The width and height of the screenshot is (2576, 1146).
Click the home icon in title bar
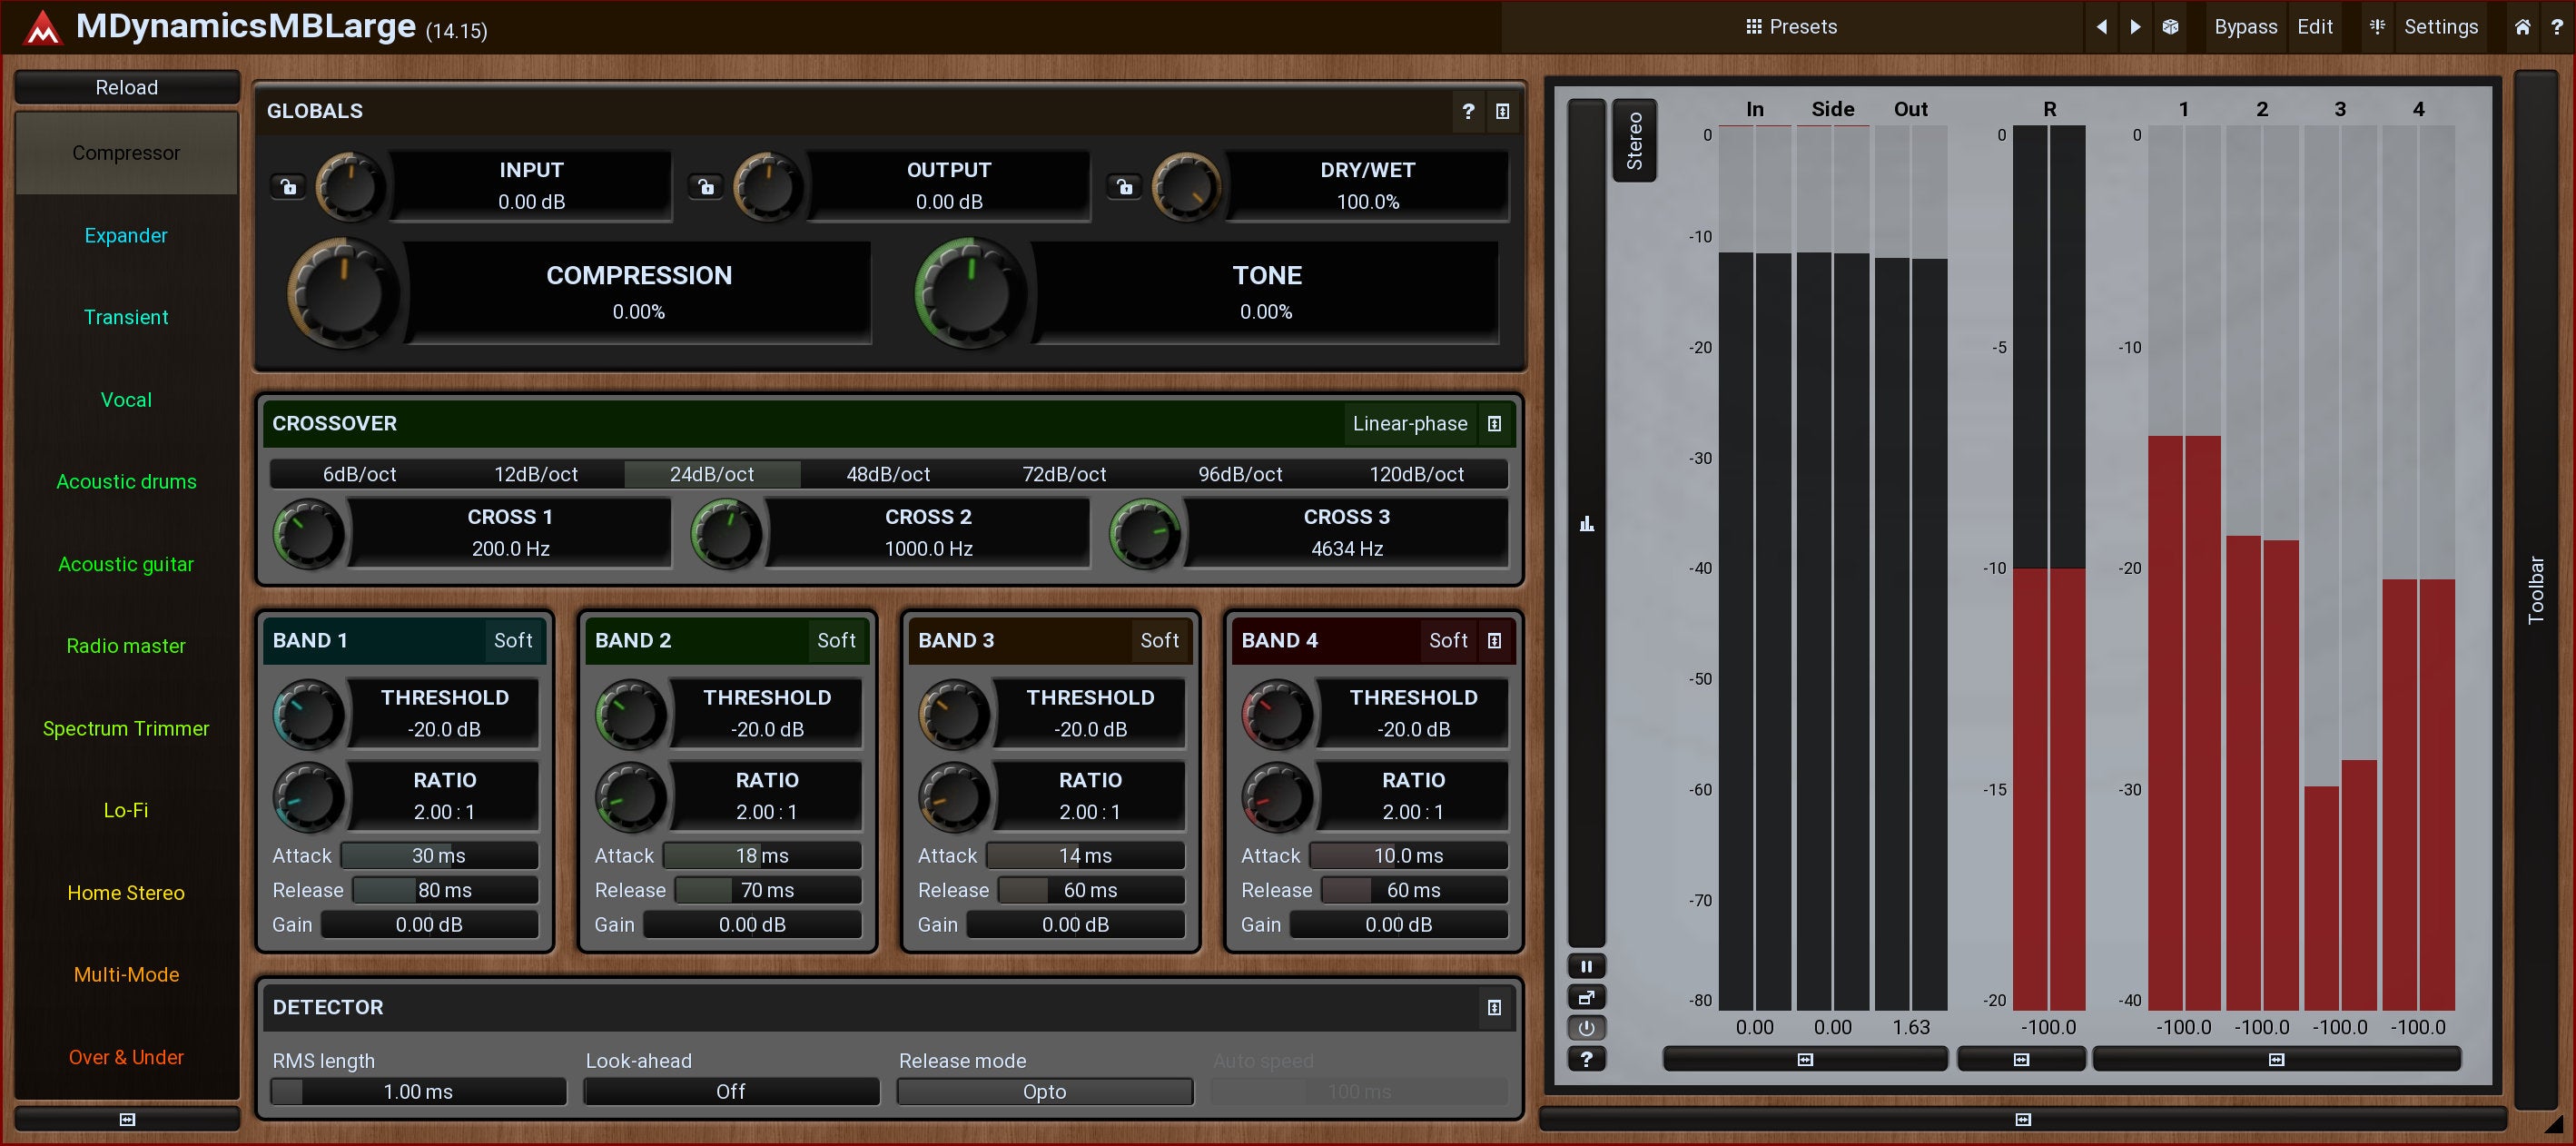[x=2522, y=27]
